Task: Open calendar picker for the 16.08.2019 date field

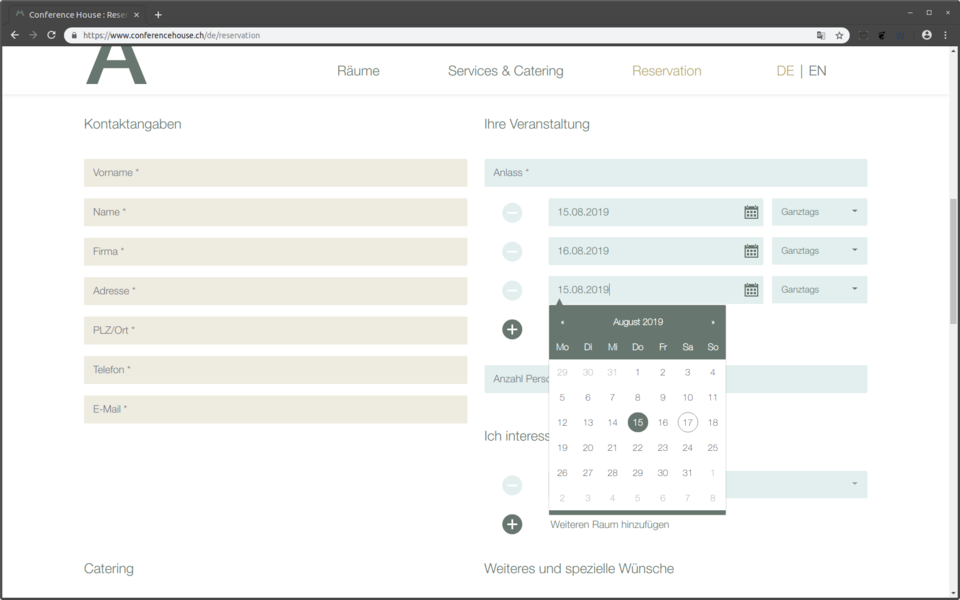Action: 751,251
